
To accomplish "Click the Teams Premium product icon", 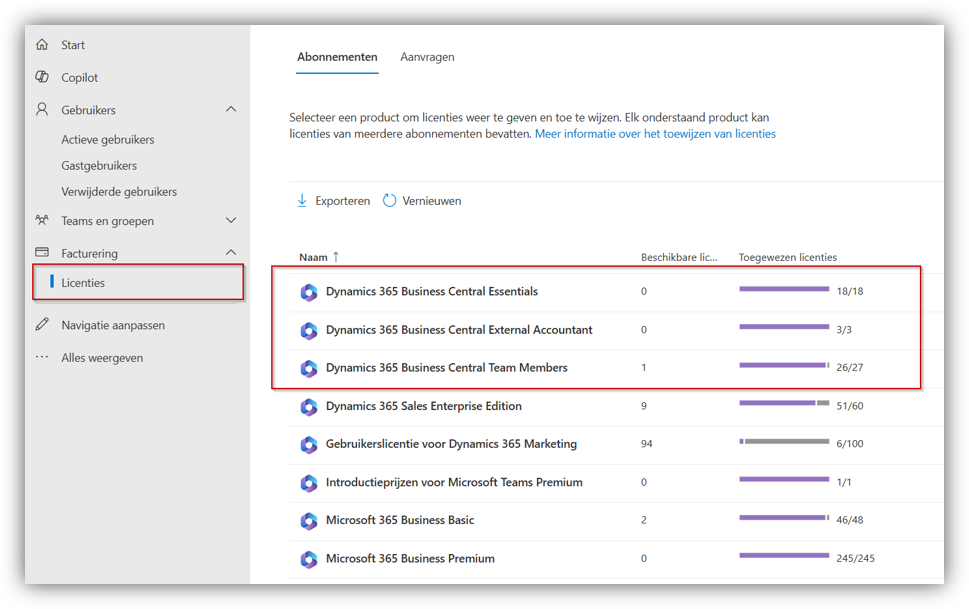I will pyautogui.click(x=309, y=482).
